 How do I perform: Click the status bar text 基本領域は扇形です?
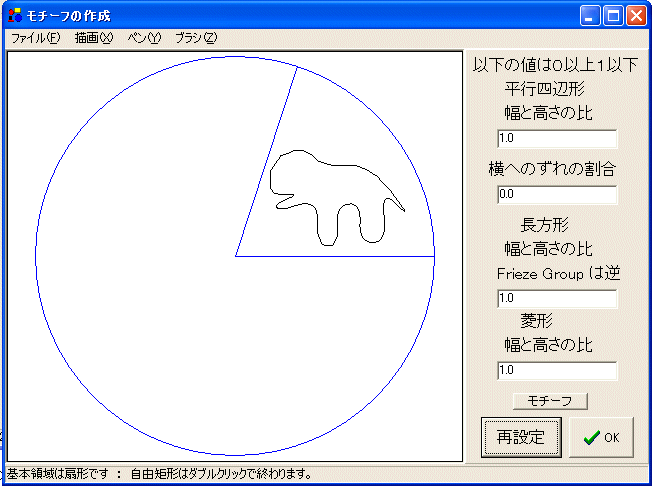click(57, 474)
